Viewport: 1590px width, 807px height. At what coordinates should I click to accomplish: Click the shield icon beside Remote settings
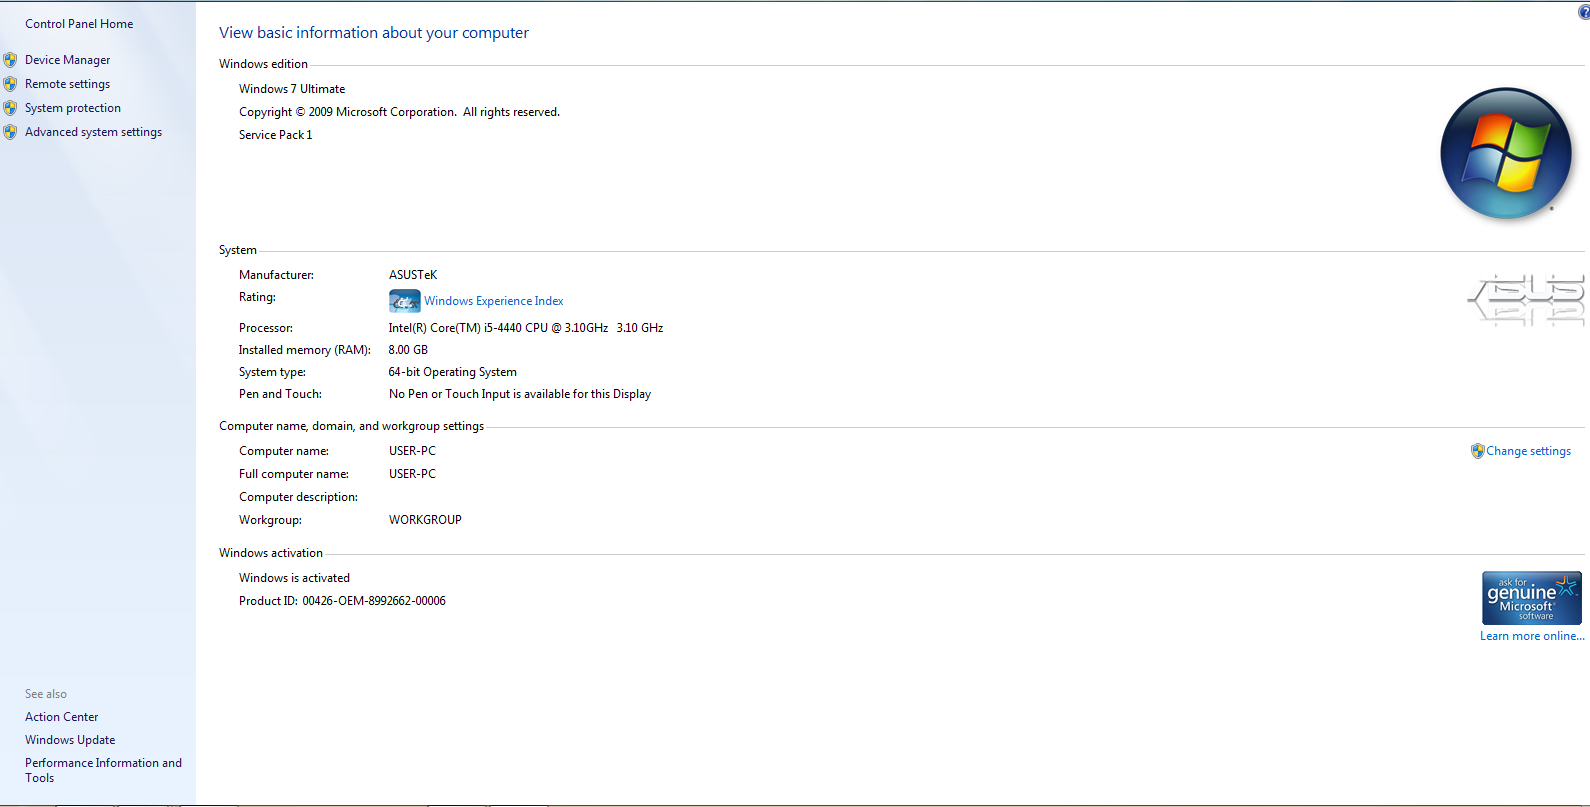[x=10, y=84]
